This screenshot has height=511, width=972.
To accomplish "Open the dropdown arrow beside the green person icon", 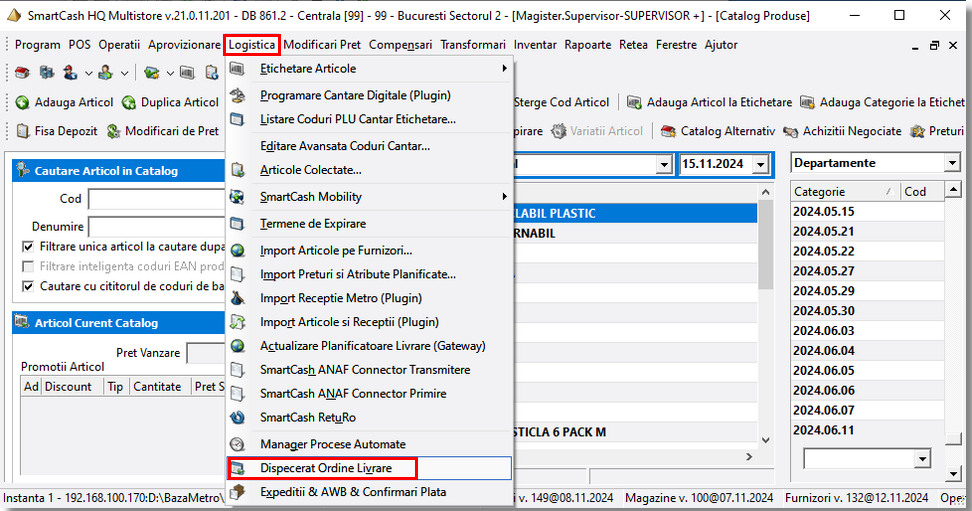I will pyautogui.click(x=125, y=73).
